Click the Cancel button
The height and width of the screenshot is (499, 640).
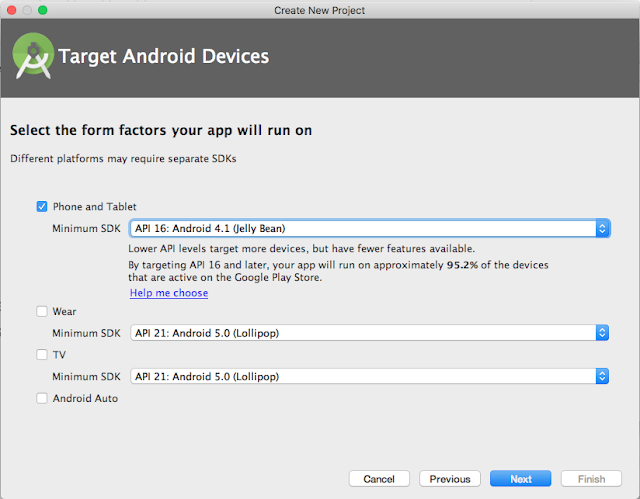tap(379, 479)
